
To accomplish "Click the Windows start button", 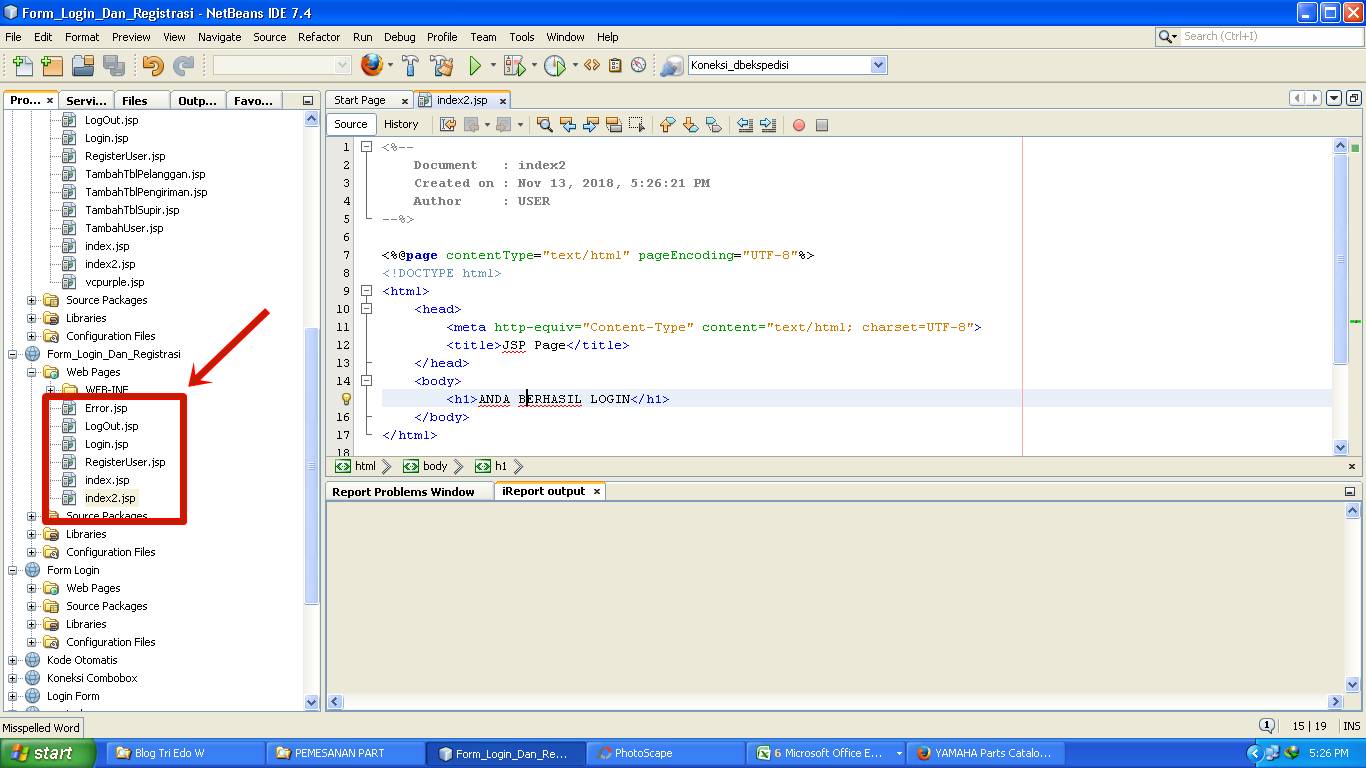I will 47,753.
